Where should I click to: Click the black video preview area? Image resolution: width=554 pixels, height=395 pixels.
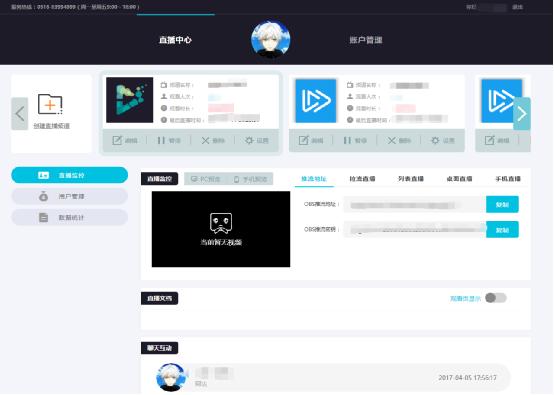pos(221,229)
